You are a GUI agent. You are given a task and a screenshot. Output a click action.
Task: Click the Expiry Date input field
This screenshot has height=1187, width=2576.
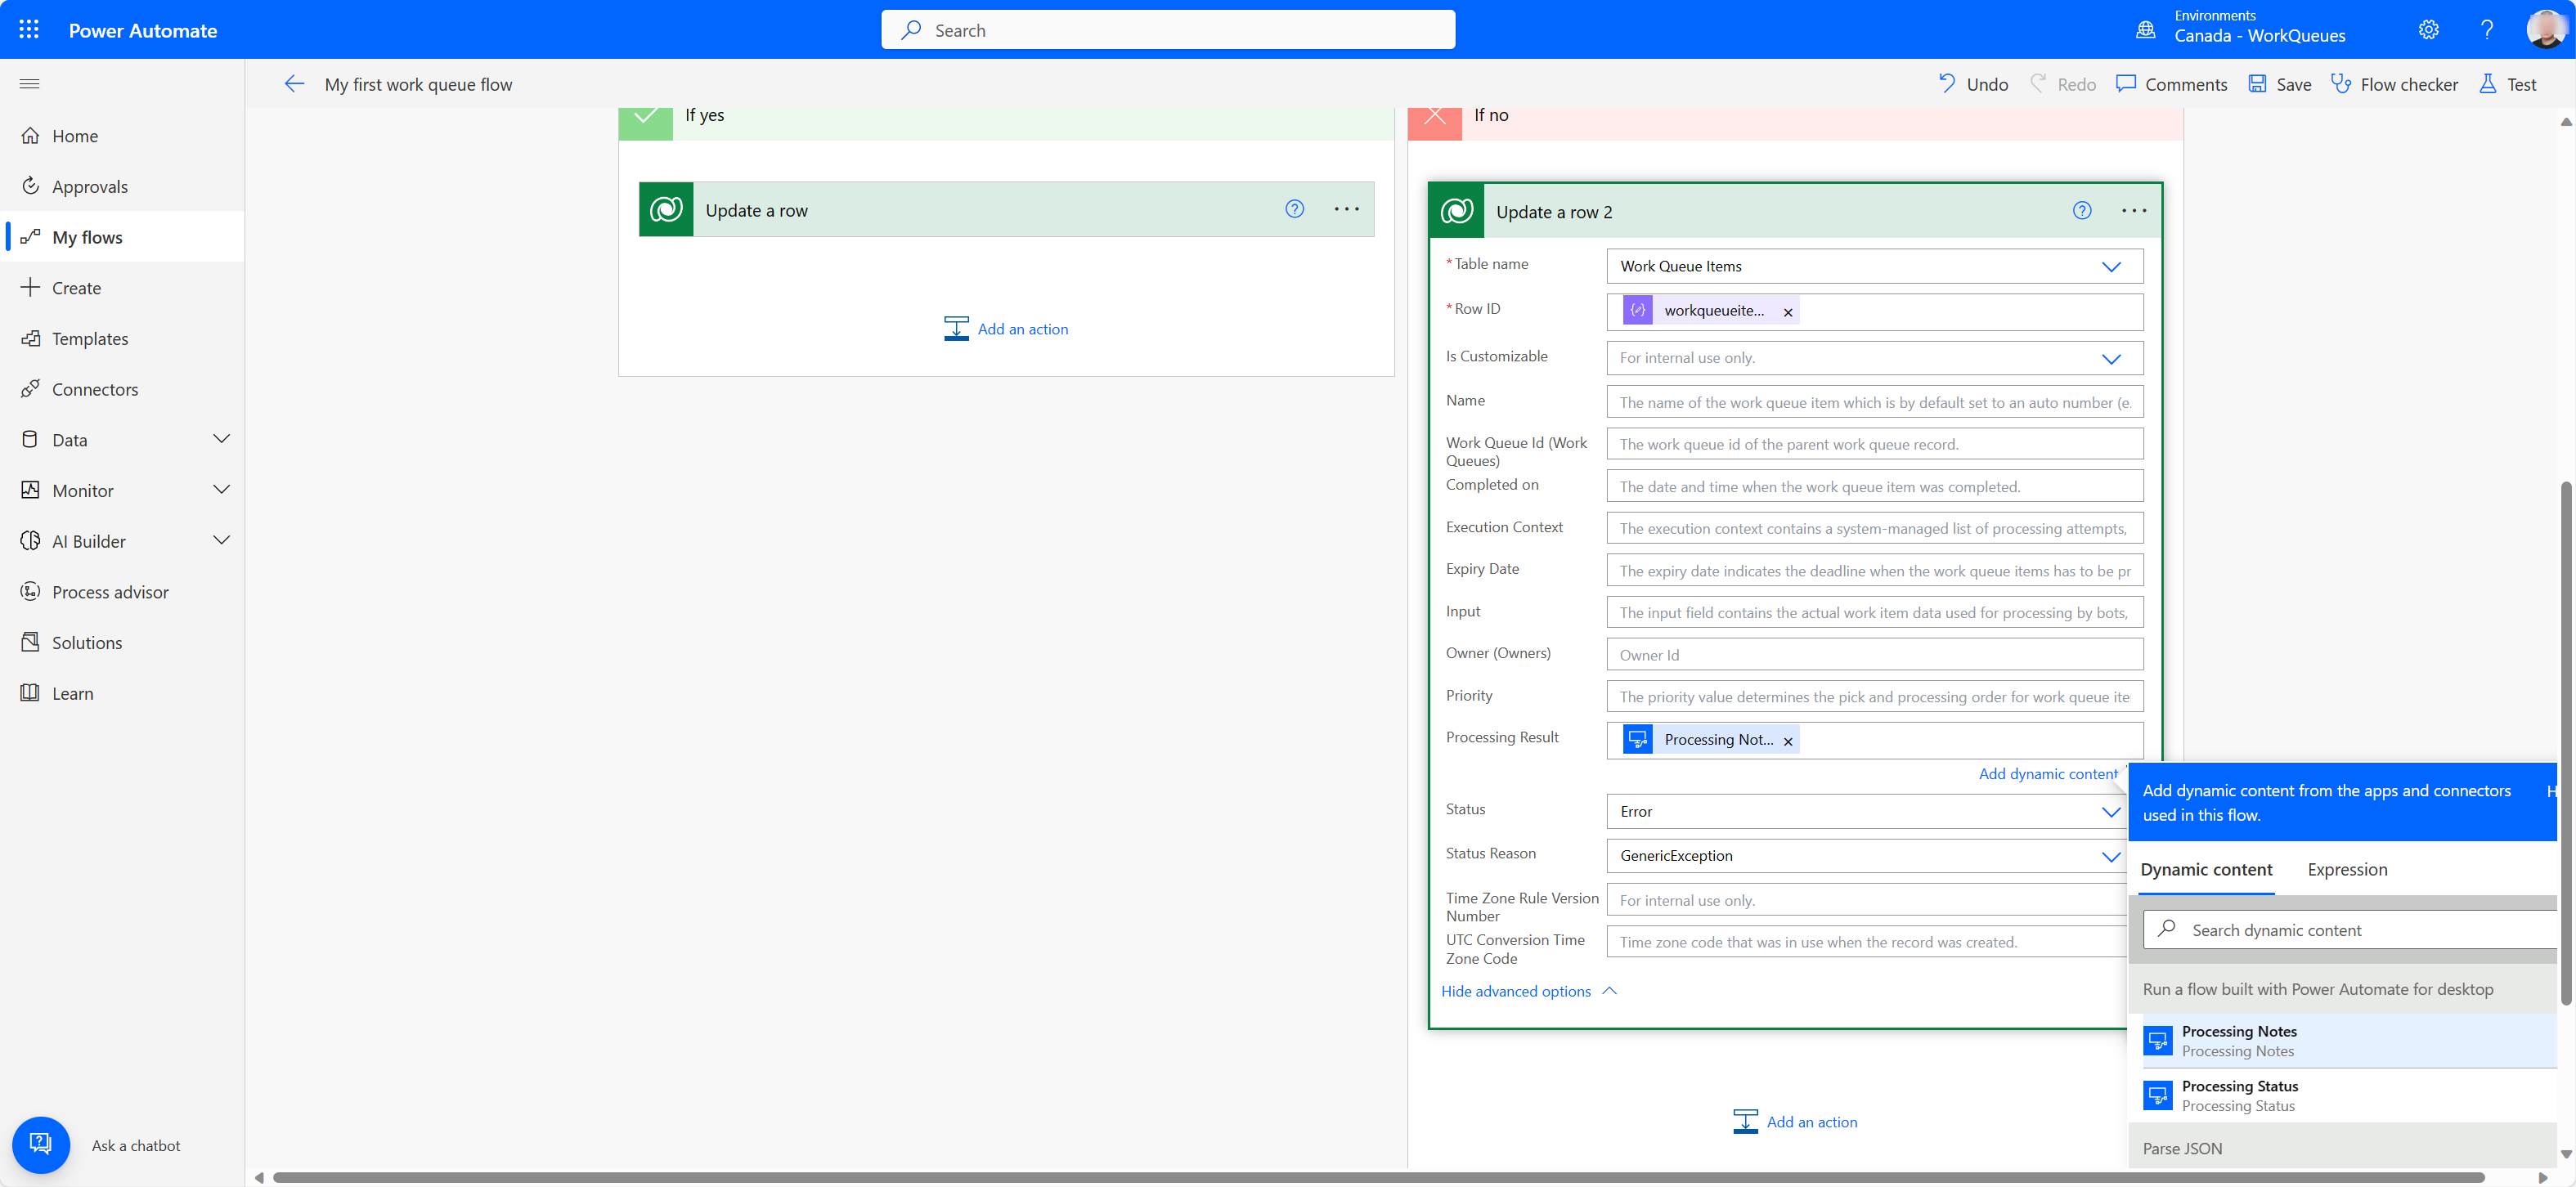pos(1874,571)
